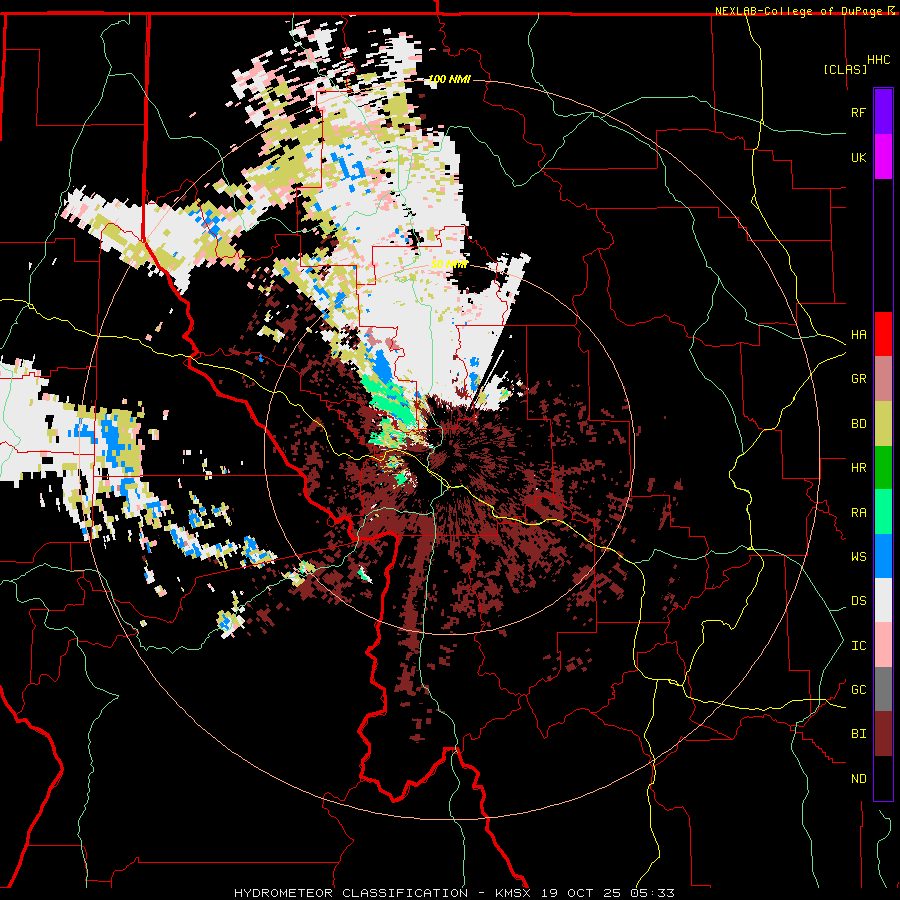Viewport: 900px width, 900px height.
Task: Click the HR legend label
Action: (858, 468)
